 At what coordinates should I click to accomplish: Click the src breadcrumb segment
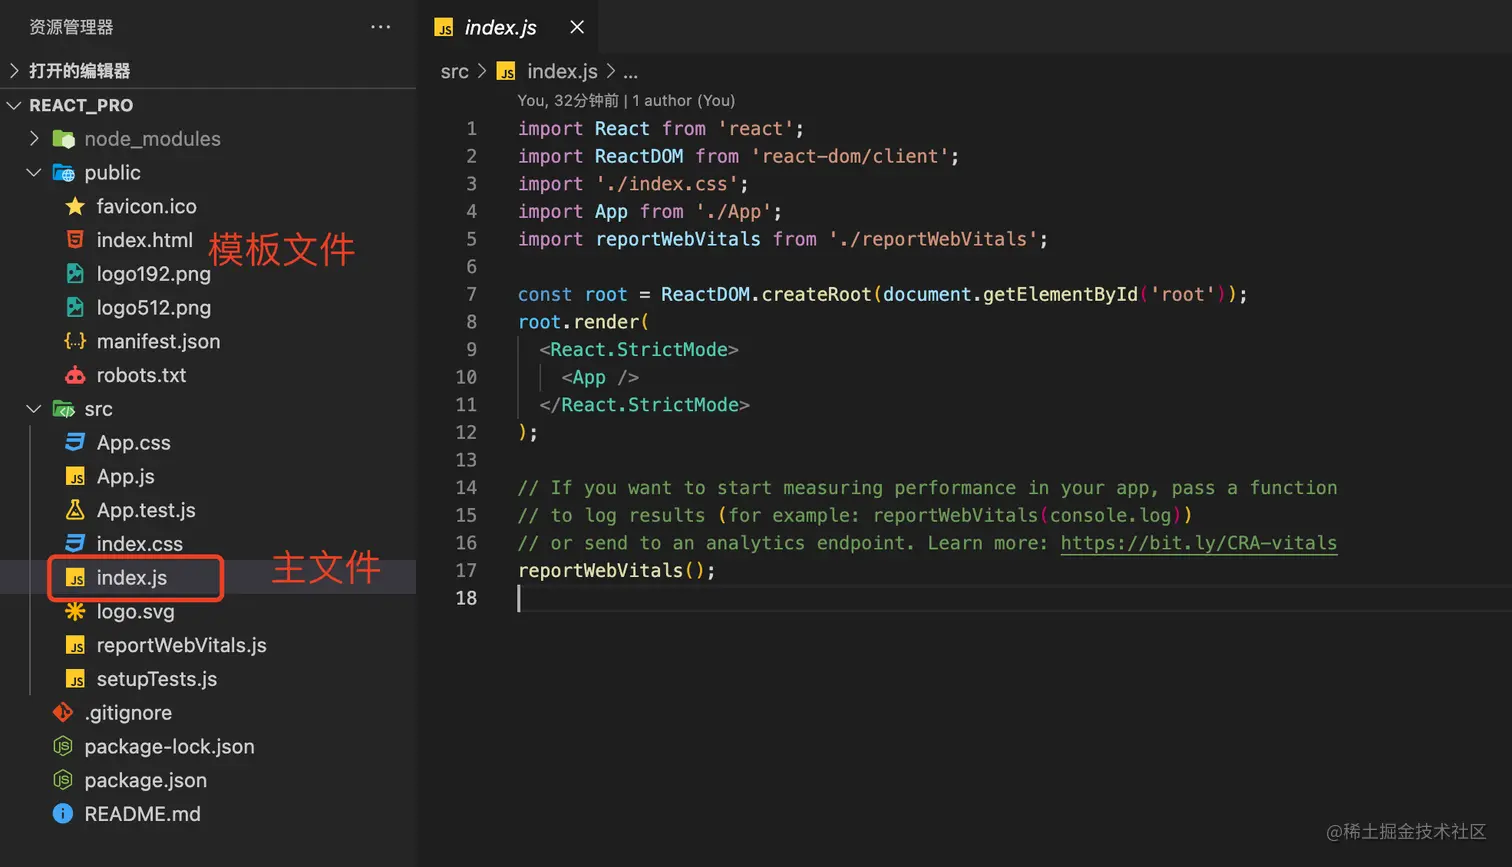pos(454,72)
